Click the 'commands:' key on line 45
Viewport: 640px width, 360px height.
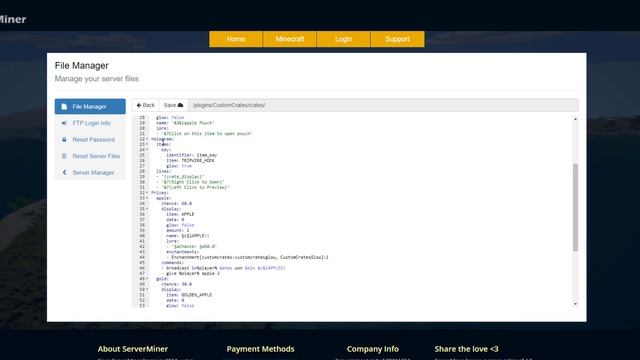(x=173, y=263)
